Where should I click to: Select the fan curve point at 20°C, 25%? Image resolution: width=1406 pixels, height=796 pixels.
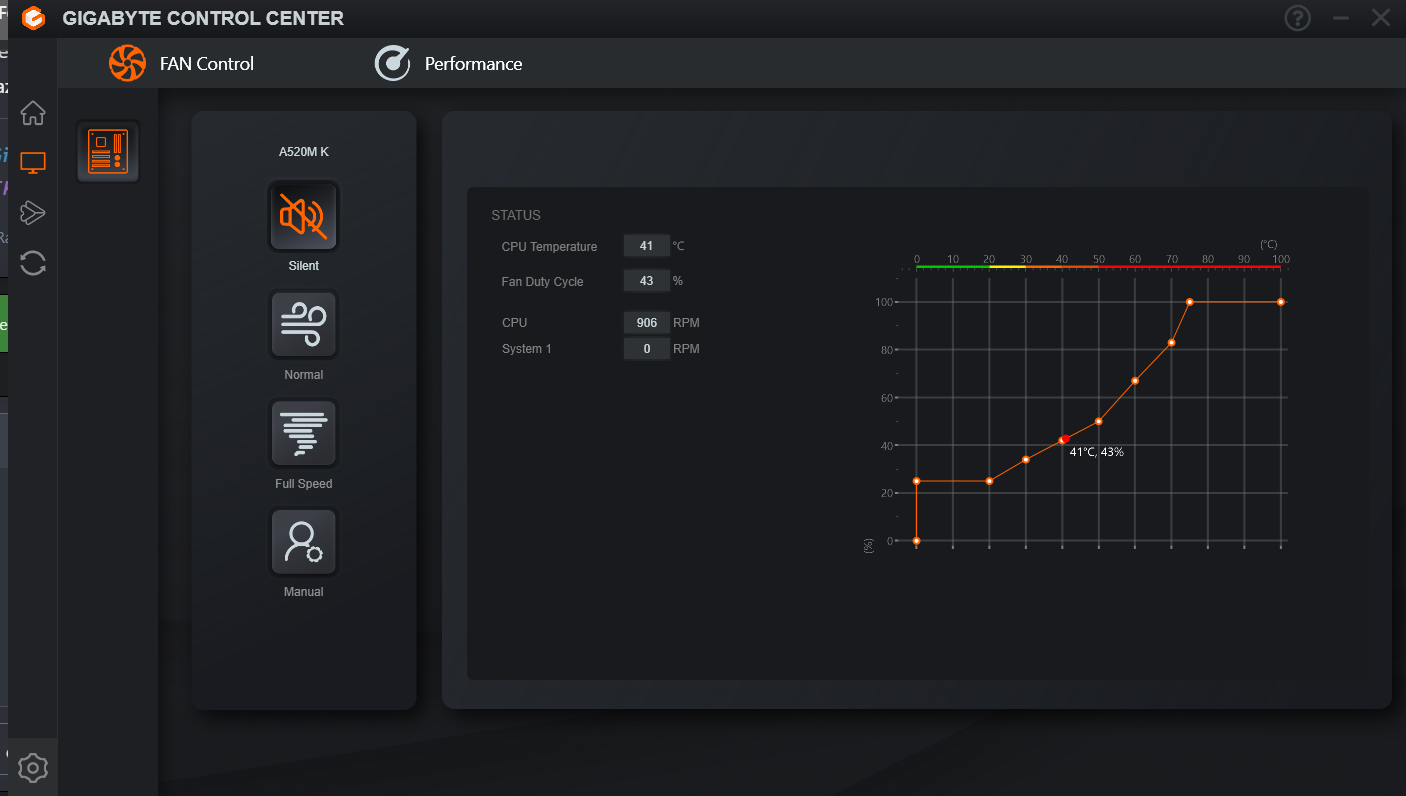(x=989, y=481)
